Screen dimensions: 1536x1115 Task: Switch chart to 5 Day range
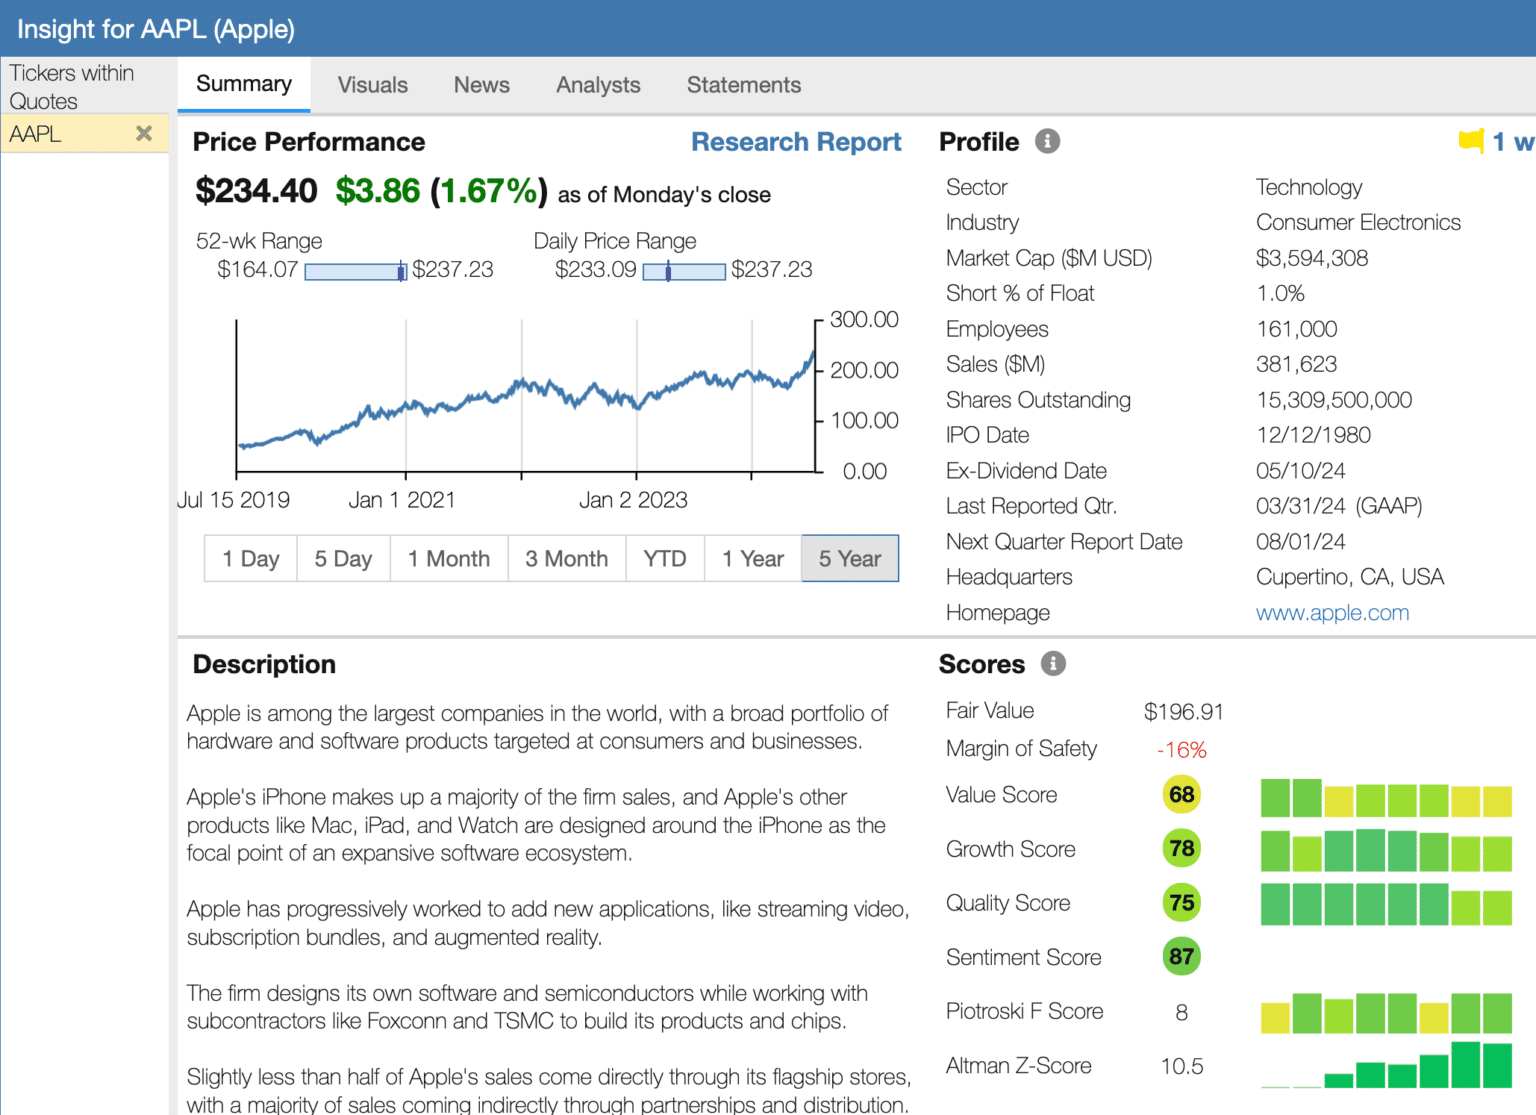(343, 558)
